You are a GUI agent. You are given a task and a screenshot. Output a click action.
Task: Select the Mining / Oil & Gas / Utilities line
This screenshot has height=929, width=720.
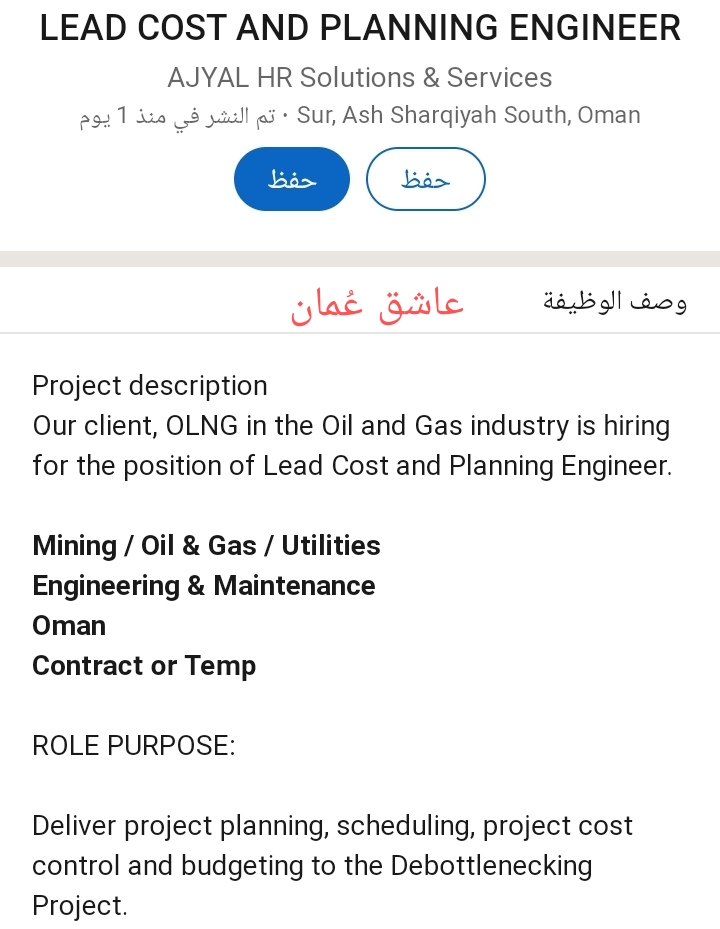pos(206,546)
